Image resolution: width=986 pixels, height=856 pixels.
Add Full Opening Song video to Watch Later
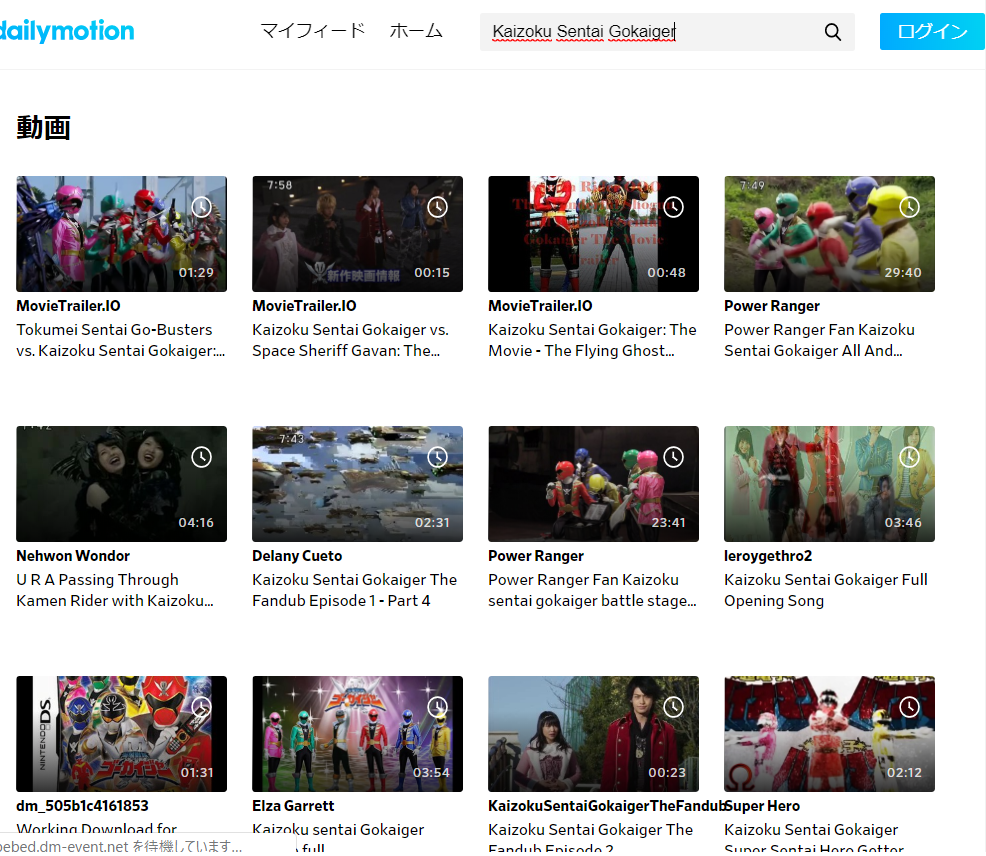909,457
